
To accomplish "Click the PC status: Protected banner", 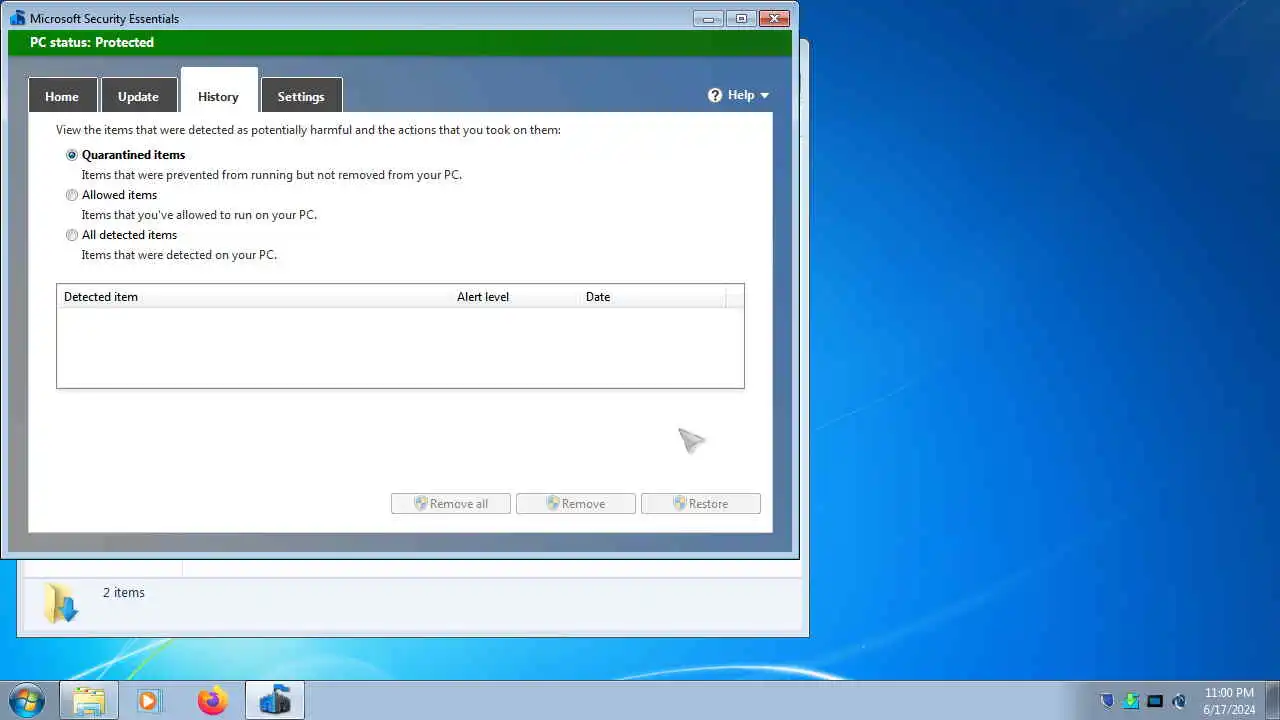I will coord(400,42).
